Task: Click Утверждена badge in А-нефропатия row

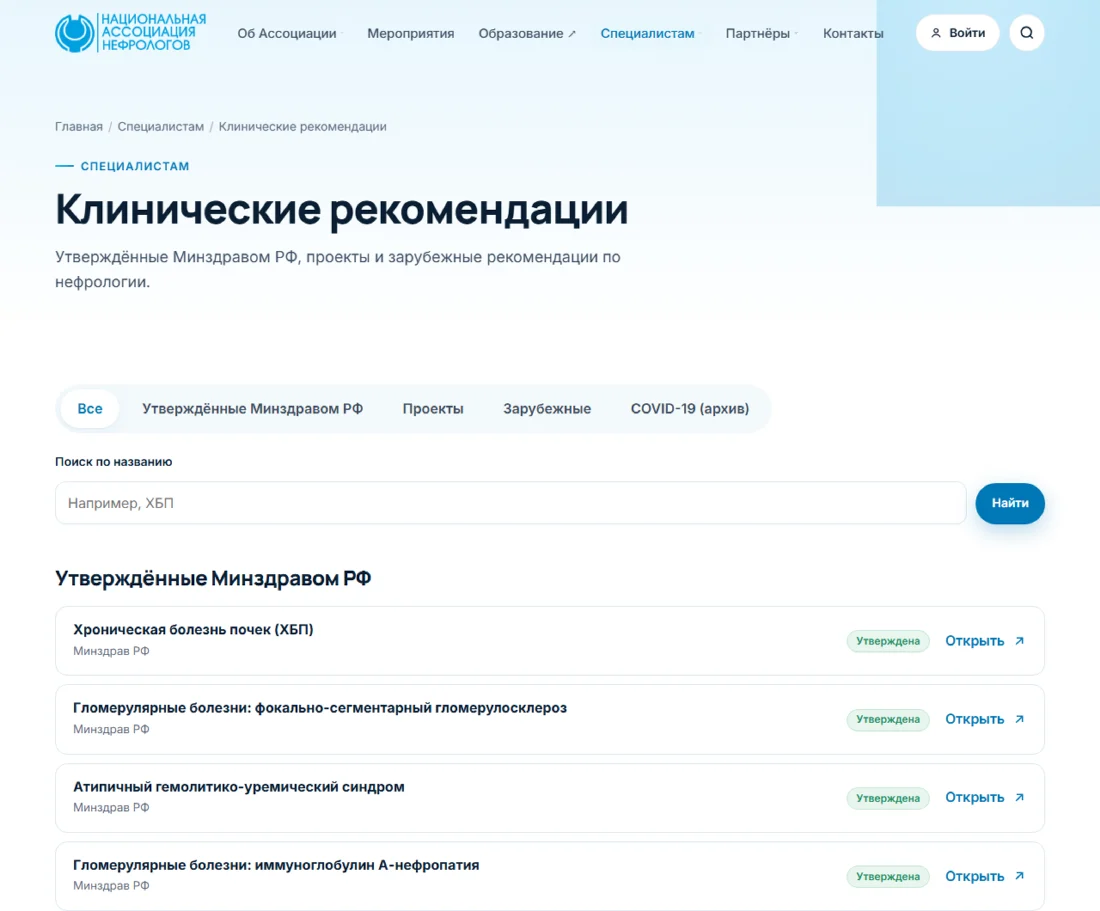Action: click(887, 877)
